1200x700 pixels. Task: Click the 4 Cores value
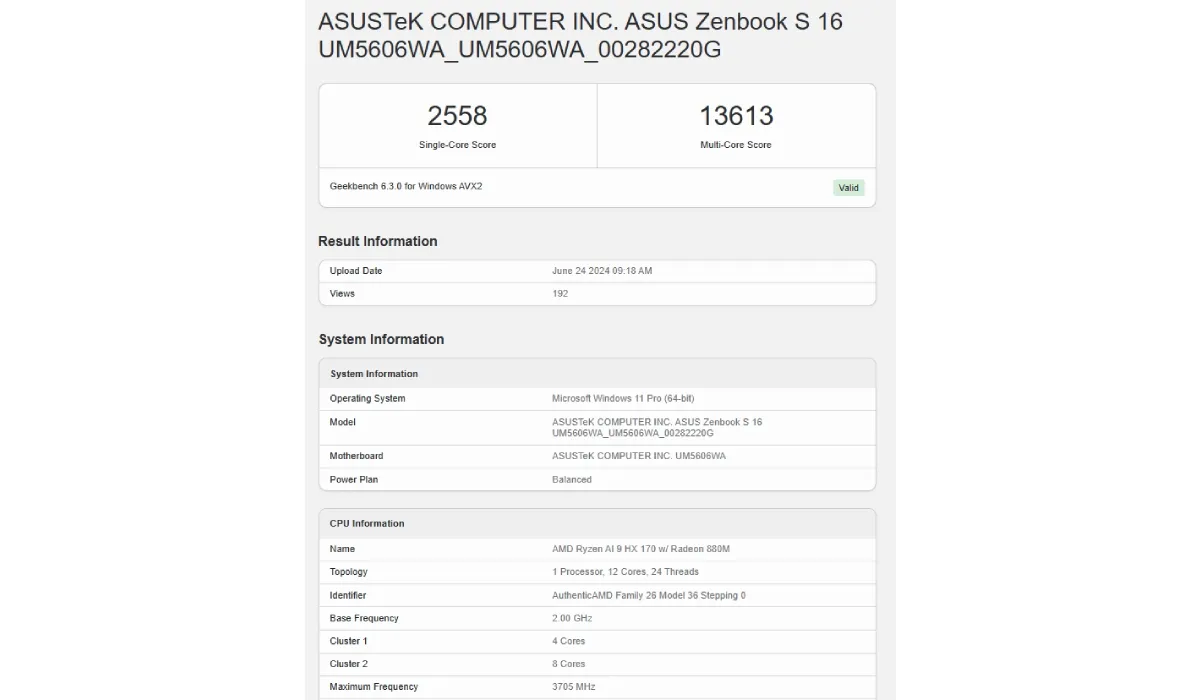569,641
